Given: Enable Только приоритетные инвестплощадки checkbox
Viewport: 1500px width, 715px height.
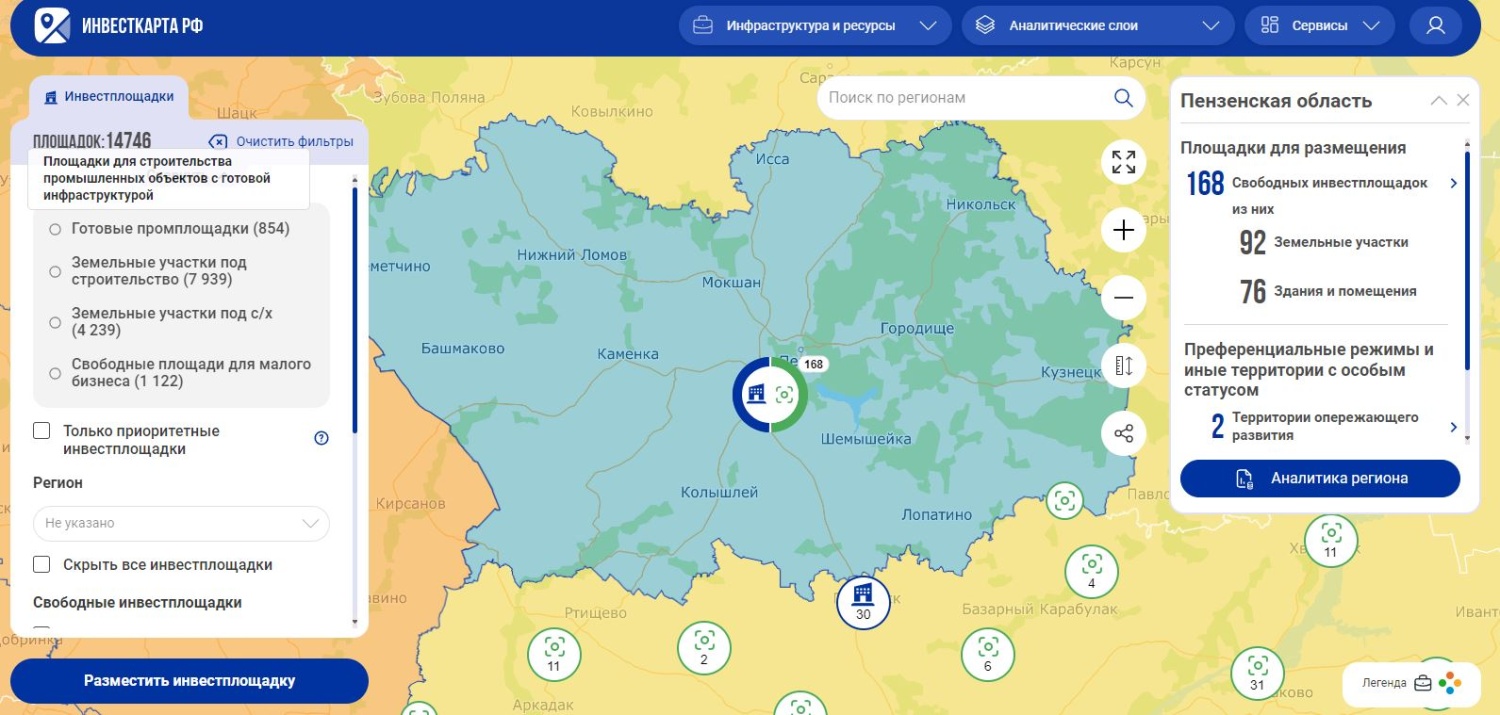Looking at the screenshot, I should click(x=42, y=431).
